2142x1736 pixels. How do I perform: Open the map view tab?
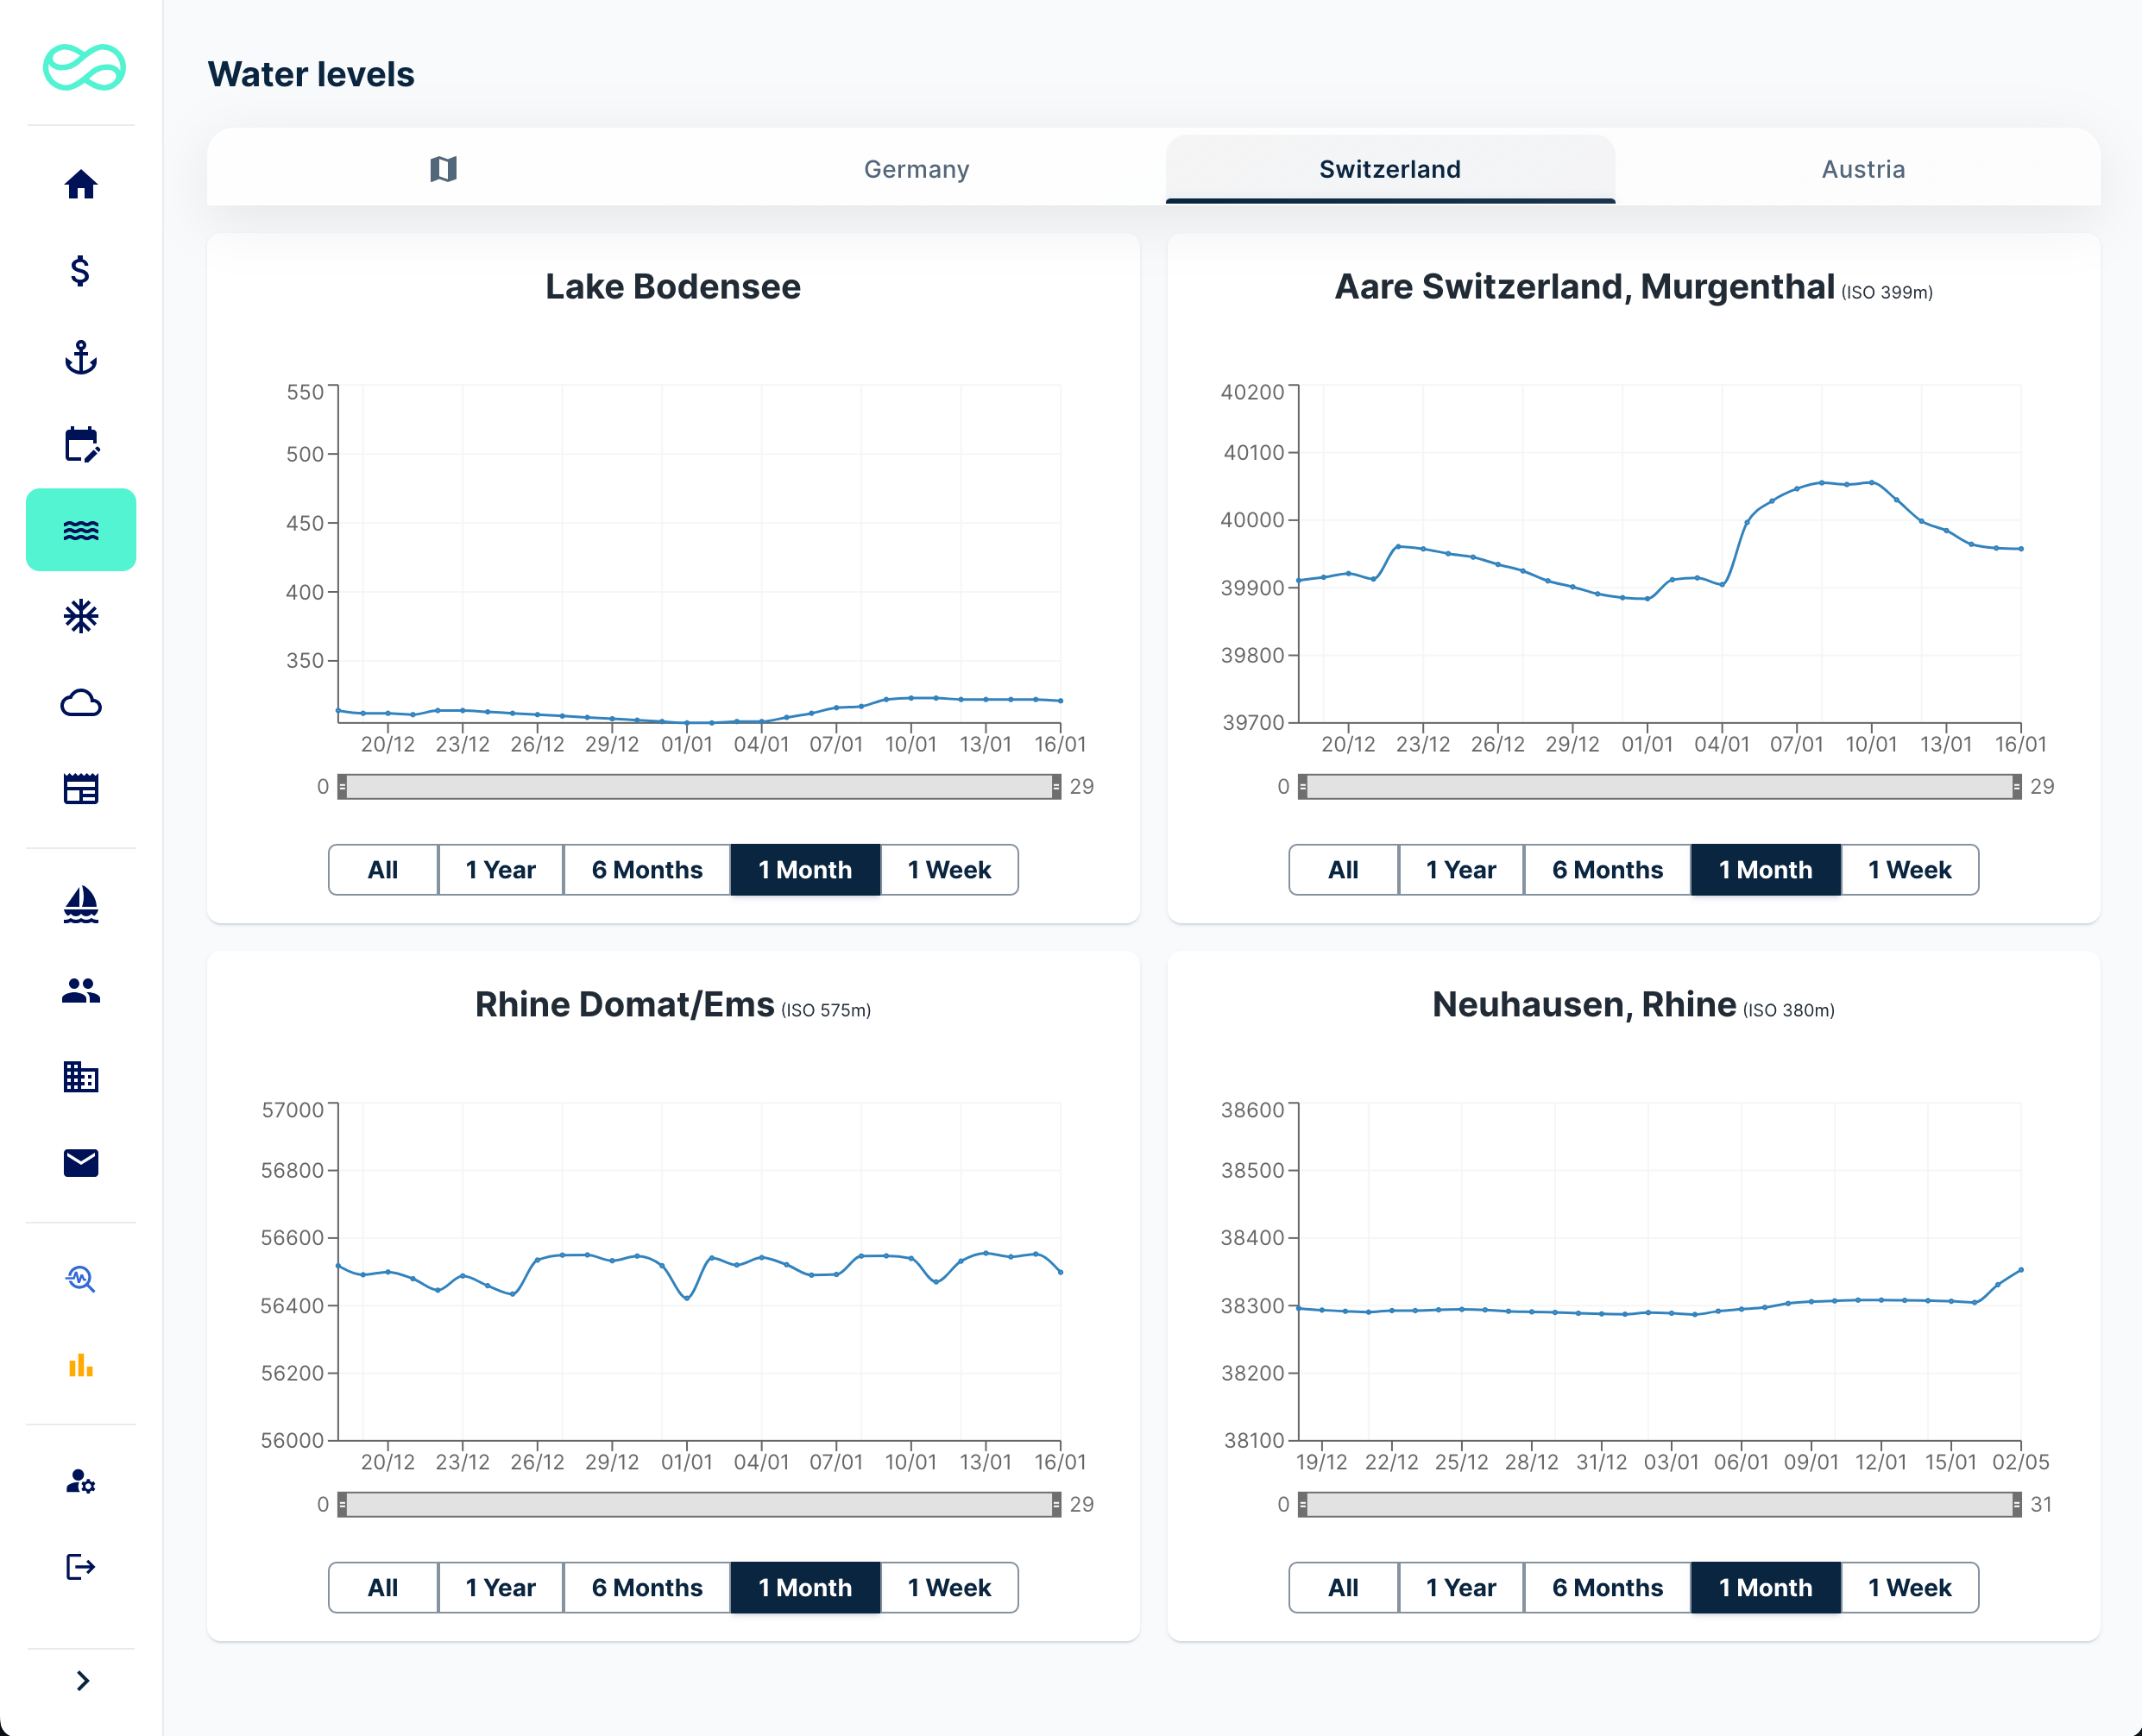coord(443,169)
